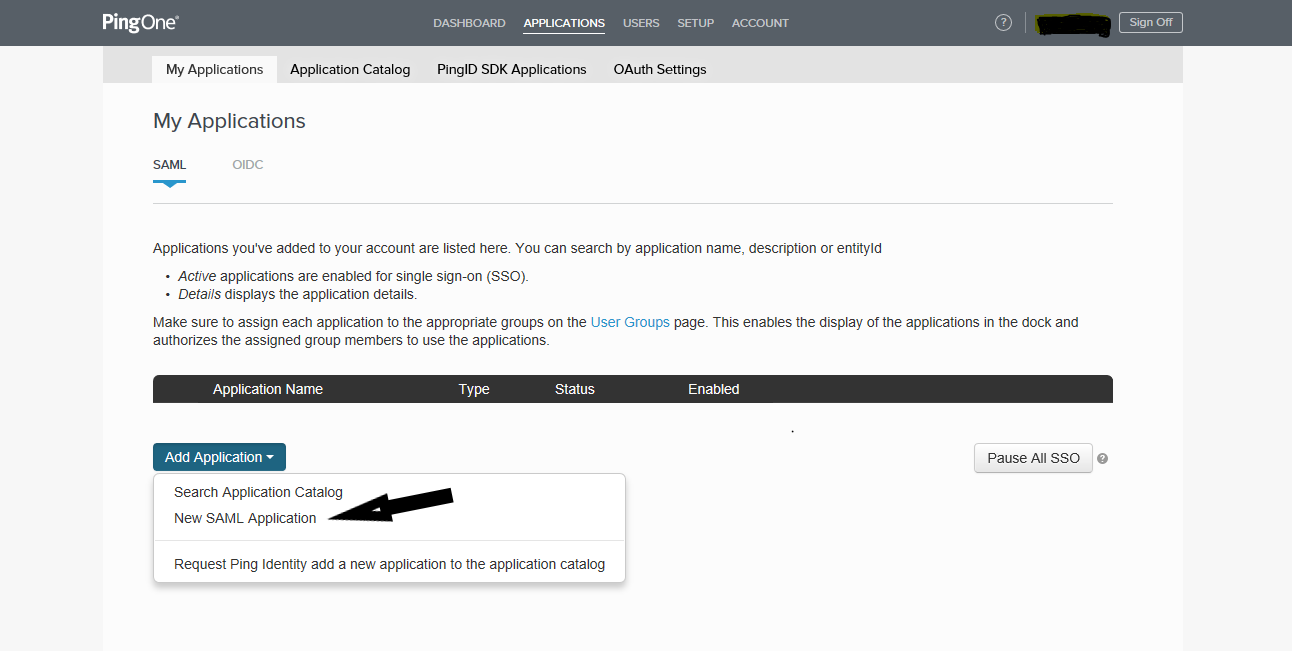The width and height of the screenshot is (1292, 651).
Task: Follow the User Groups link
Action: pos(630,322)
